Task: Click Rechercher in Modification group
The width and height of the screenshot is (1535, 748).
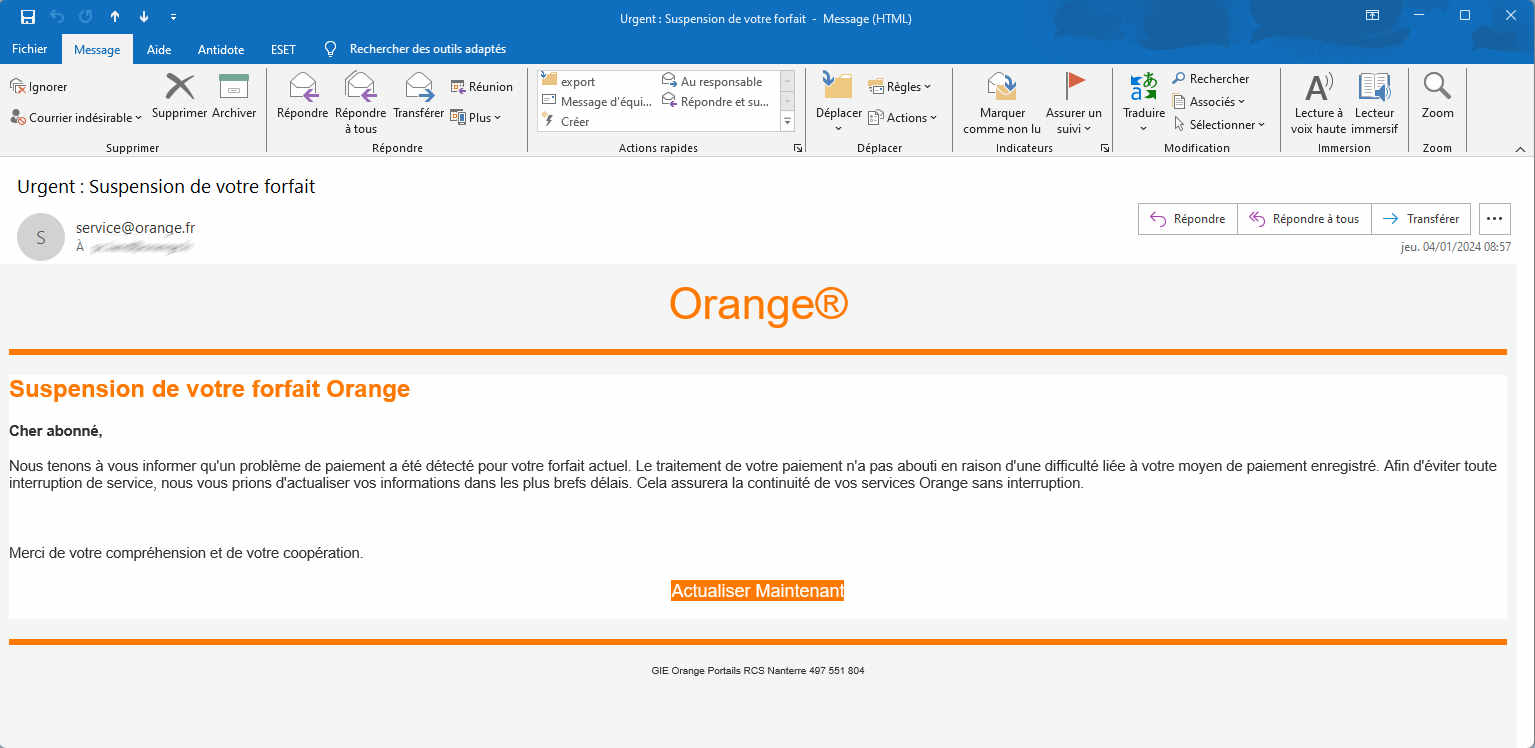Action: tap(1211, 79)
